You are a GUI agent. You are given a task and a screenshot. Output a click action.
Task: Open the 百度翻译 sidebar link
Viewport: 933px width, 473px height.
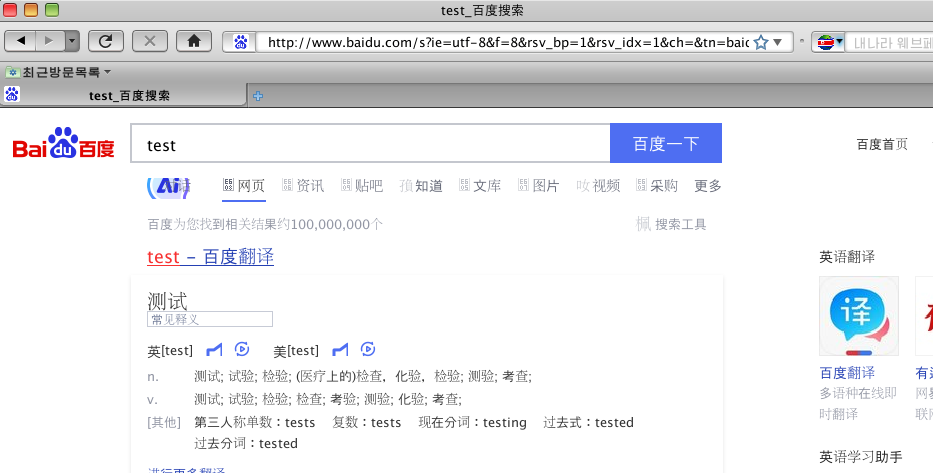tap(847, 373)
